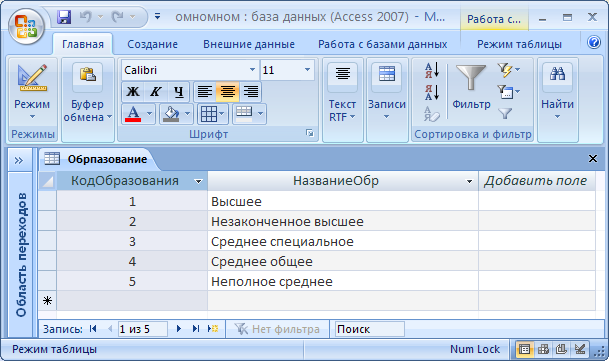This screenshot has height=361, width=609.
Task: Switch view with the Режим button
Action: coord(32,92)
